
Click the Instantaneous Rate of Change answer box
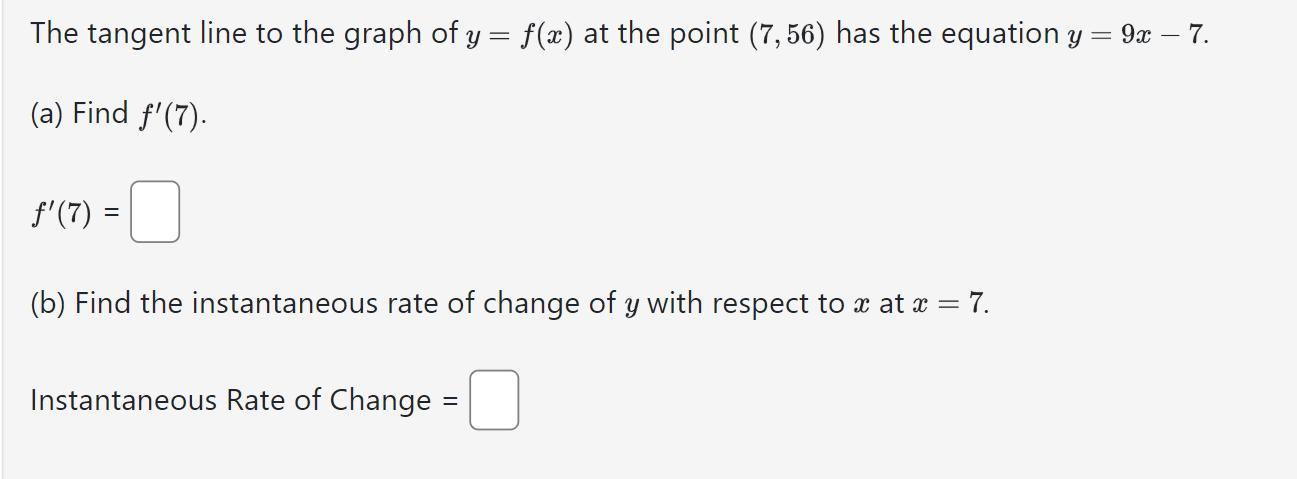[x=494, y=400]
